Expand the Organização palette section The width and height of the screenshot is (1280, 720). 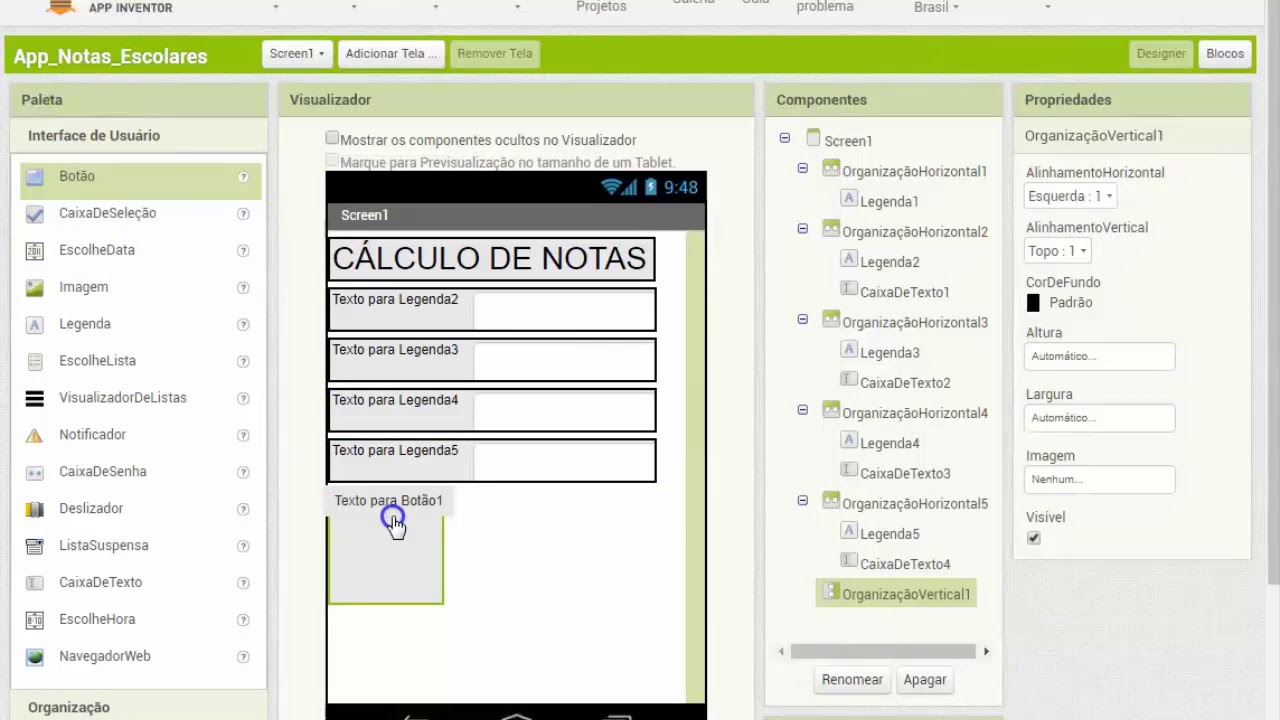coord(139,707)
